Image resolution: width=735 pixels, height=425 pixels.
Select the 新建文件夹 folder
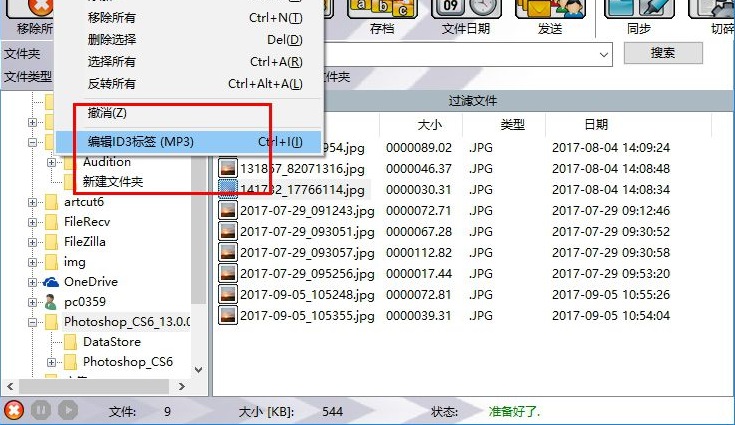pyautogui.click(x=113, y=182)
